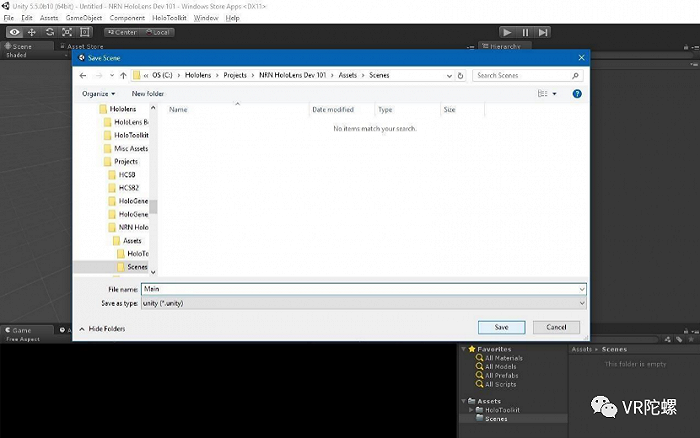Select the Hand (view) tool
The width and height of the screenshot is (700, 438).
pyautogui.click(x=14, y=32)
